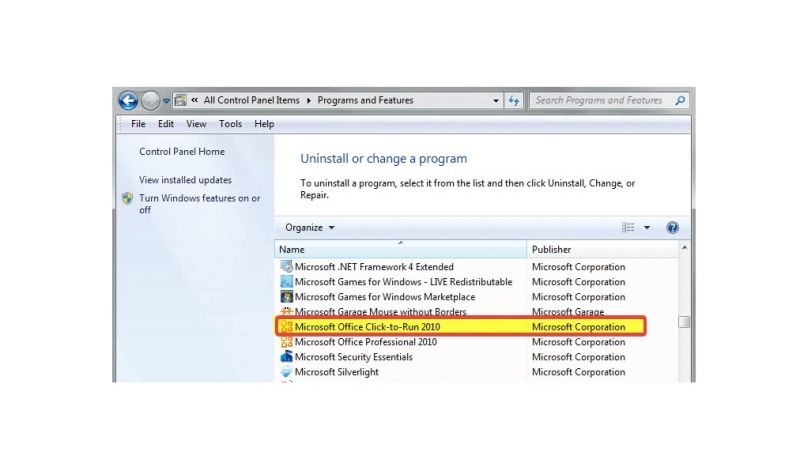Click the scrollbar up arrow
The image size is (800, 450).
click(x=684, y=247)
